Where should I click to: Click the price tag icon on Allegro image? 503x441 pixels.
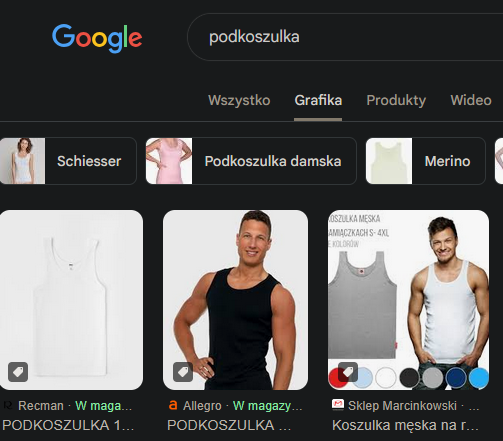pyautogui.click(x=183, y=372)
